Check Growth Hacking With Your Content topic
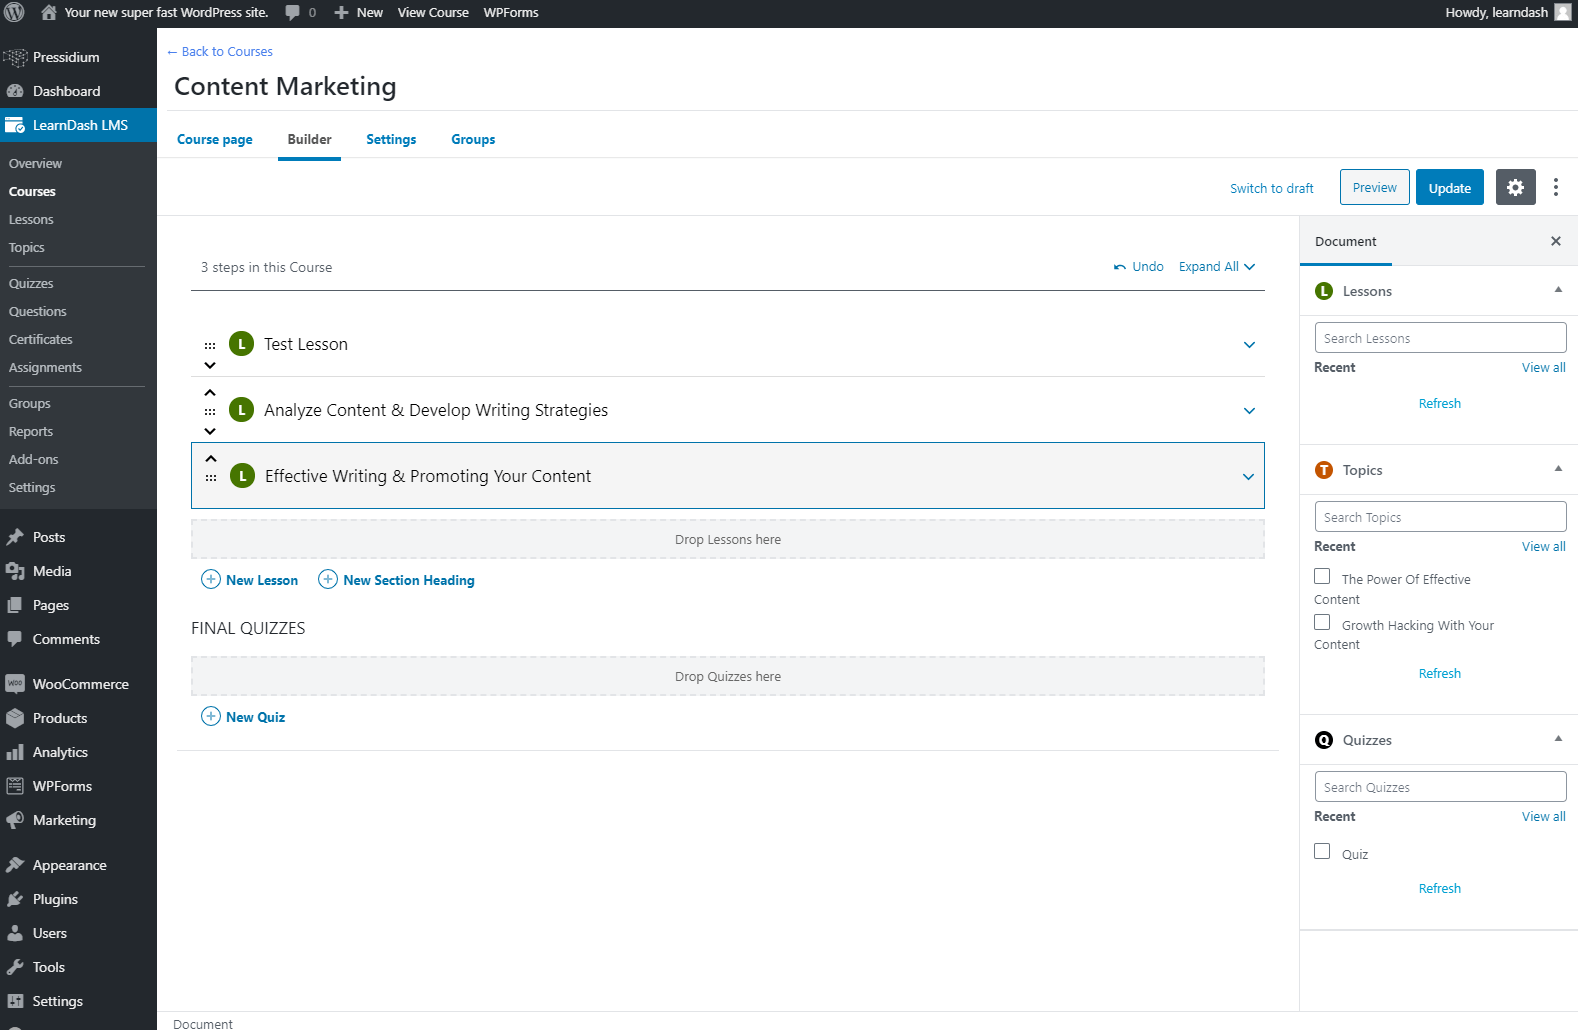Screen dimensions: 1578x1030 (1322, 622)
